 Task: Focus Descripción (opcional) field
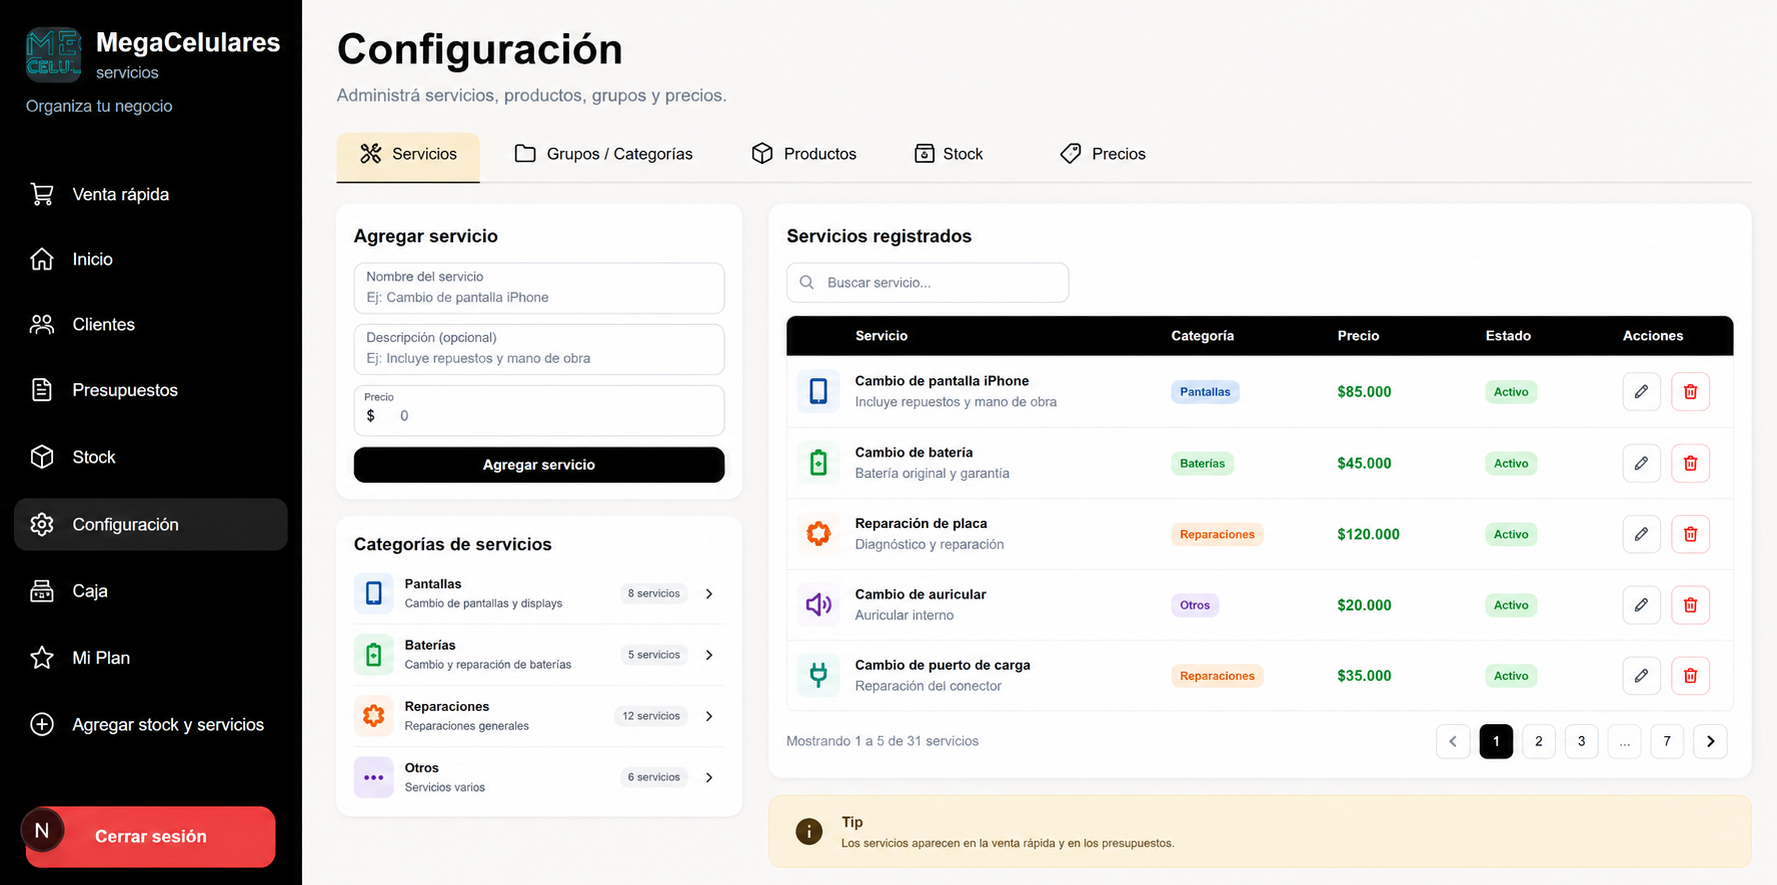pos(539,349)
